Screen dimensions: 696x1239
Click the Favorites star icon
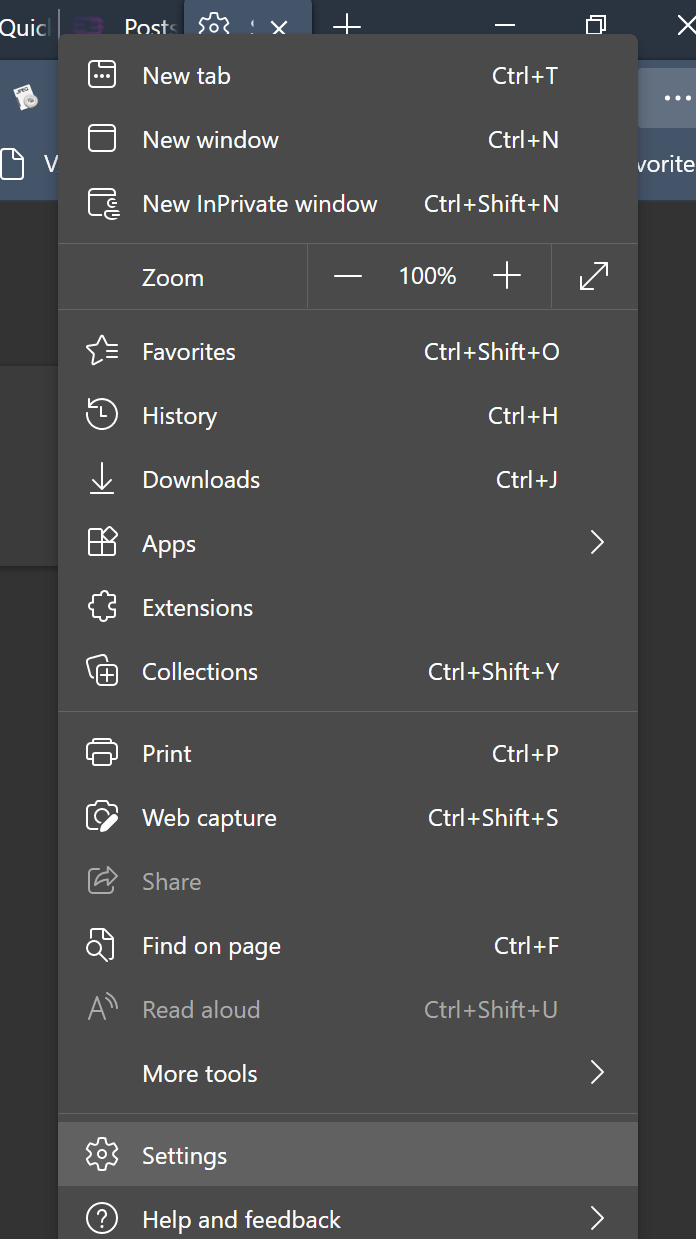click(102, 351)
